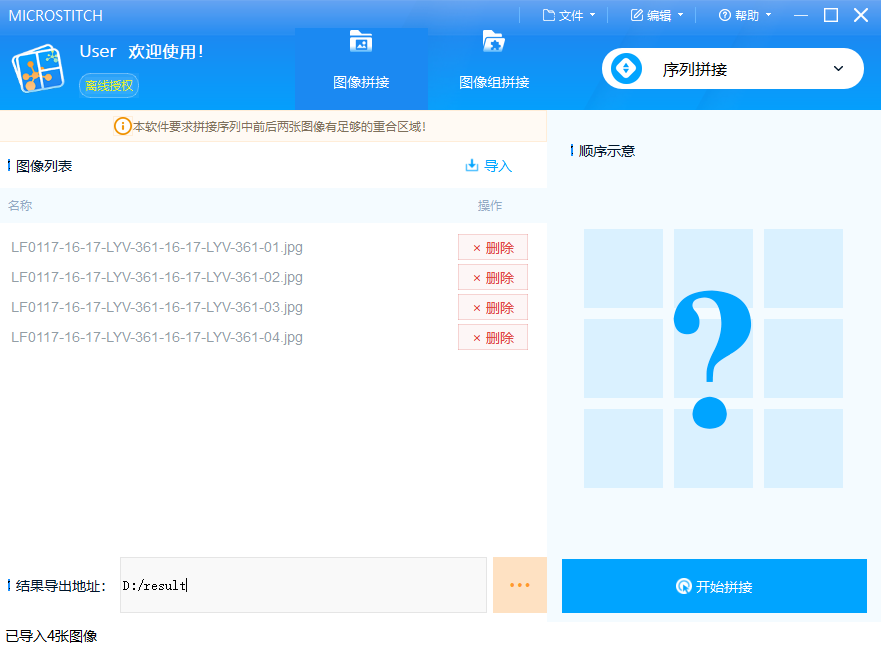Click the 图像组拼接 puzzle folder icon
Screen dimensions: 881x647
click(493, 42)
